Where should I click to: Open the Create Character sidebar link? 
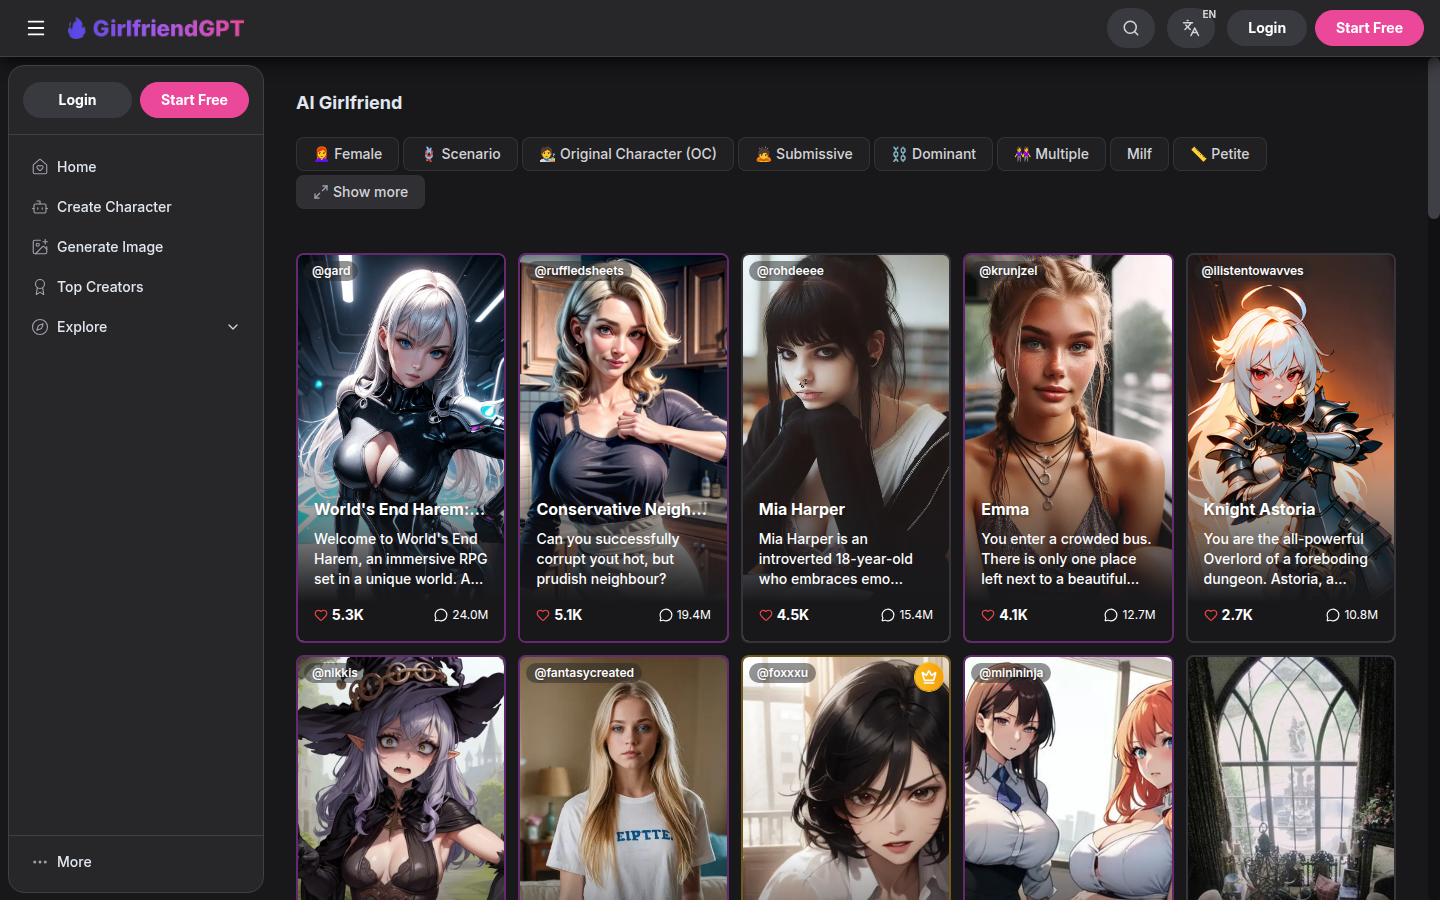click(x=136, y=207)
